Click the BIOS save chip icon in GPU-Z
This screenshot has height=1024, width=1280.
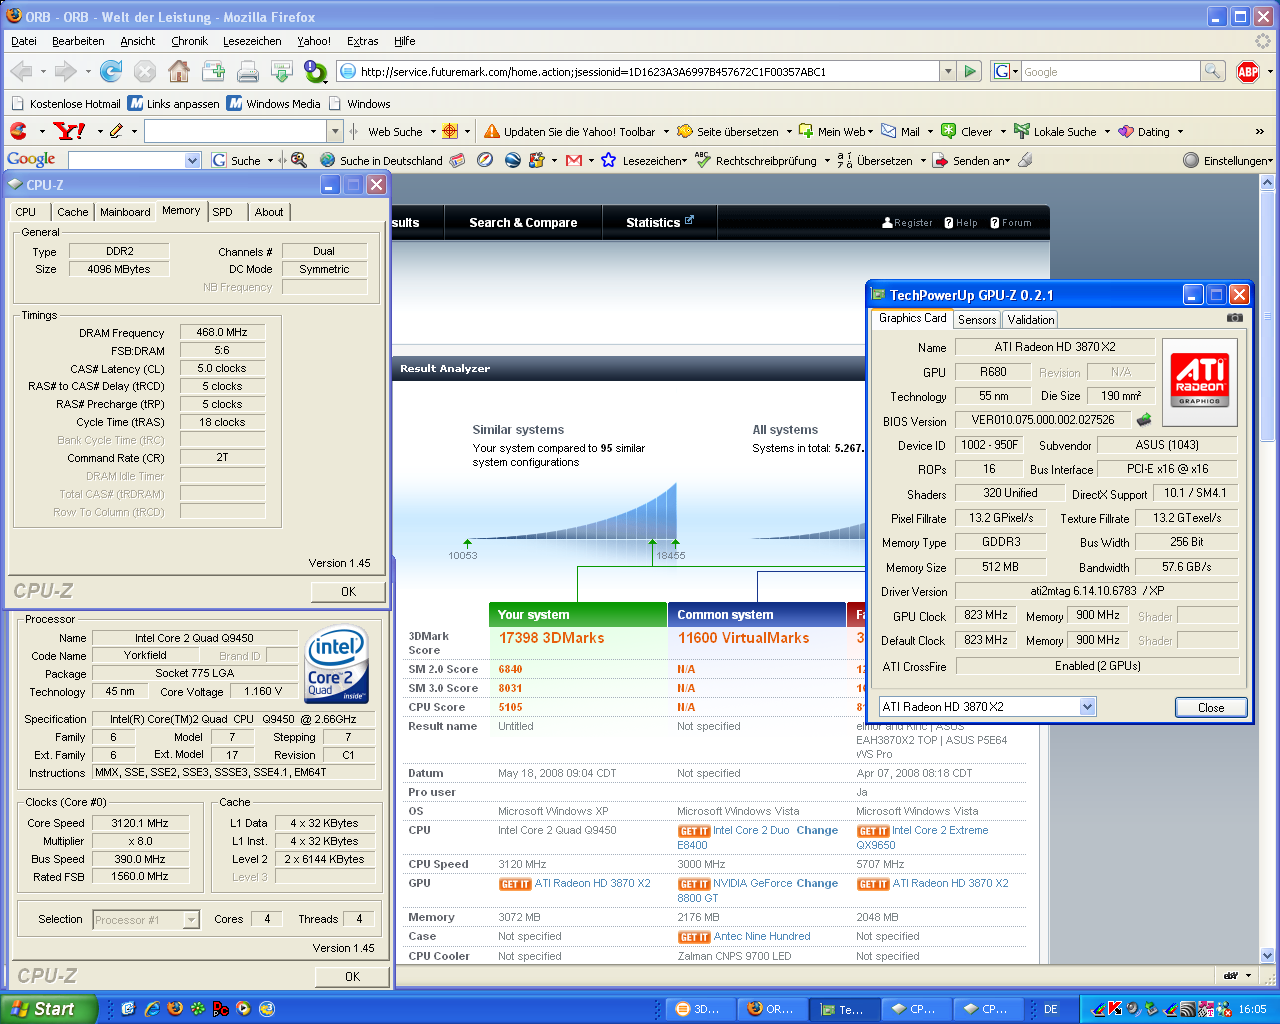tap(1144, 420)
